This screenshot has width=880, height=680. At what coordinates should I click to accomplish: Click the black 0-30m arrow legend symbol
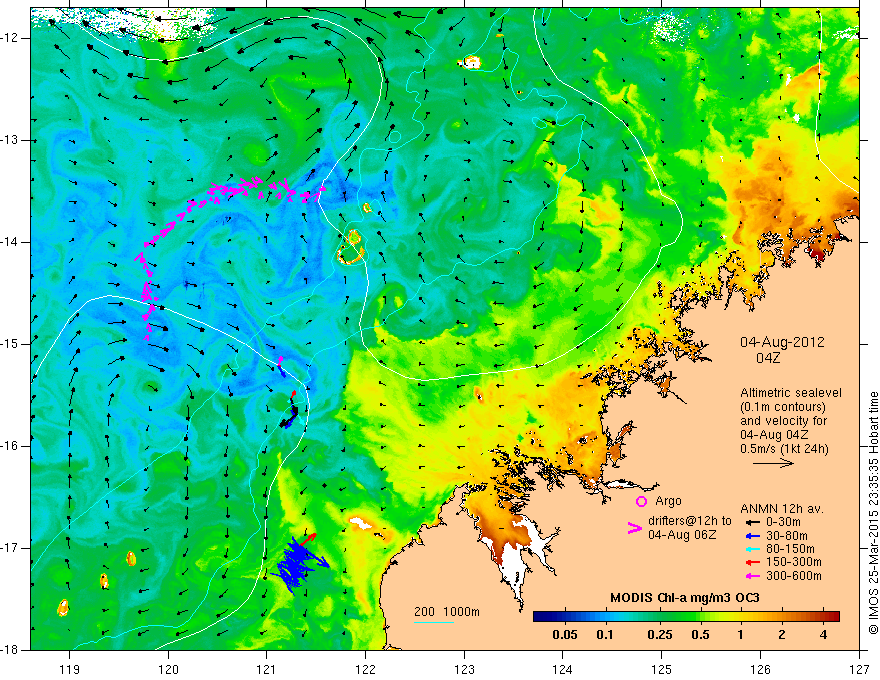751,522
